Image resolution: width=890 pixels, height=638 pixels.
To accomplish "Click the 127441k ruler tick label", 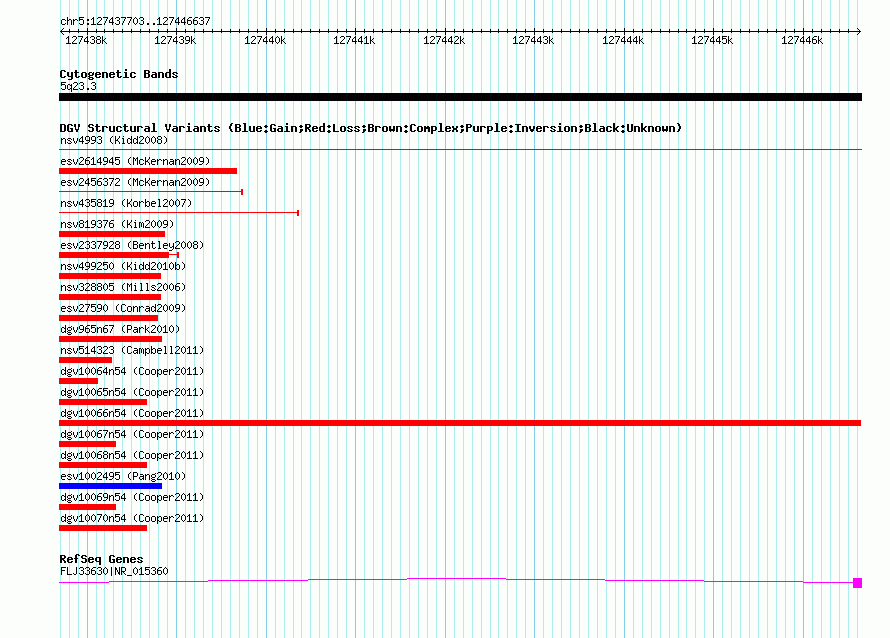I will [354, 40].
